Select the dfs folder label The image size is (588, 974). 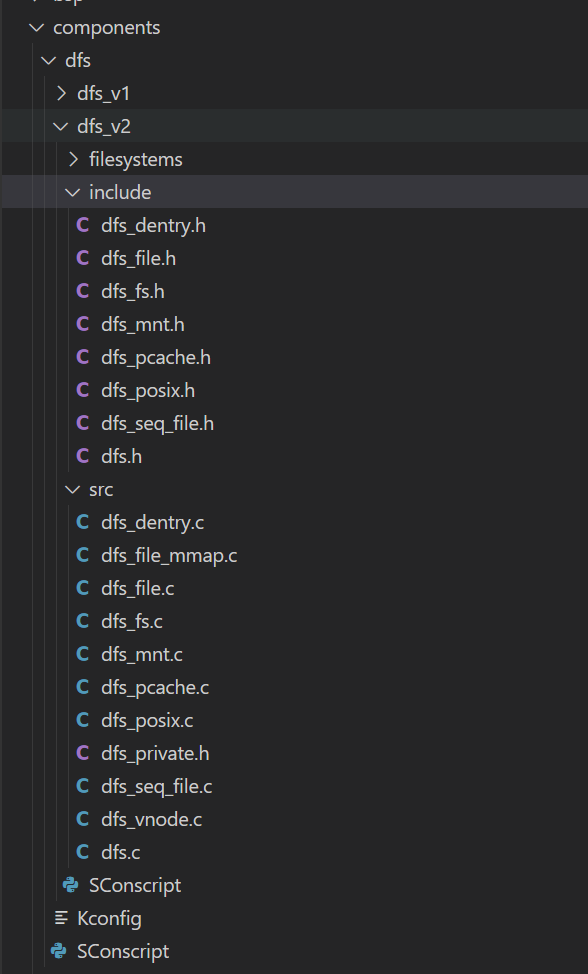coord(78,60)
